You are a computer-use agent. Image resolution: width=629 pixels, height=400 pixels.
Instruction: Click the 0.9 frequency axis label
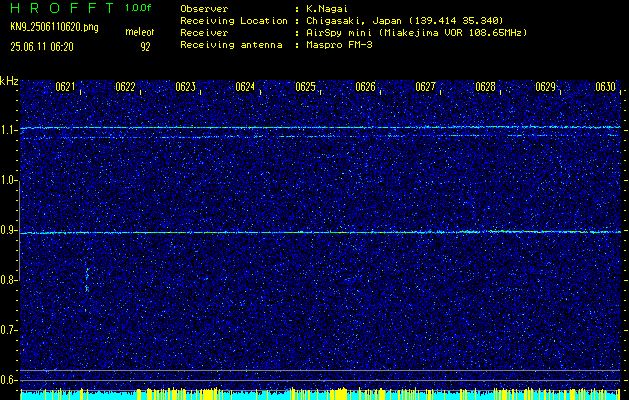(x=8, y=230)
